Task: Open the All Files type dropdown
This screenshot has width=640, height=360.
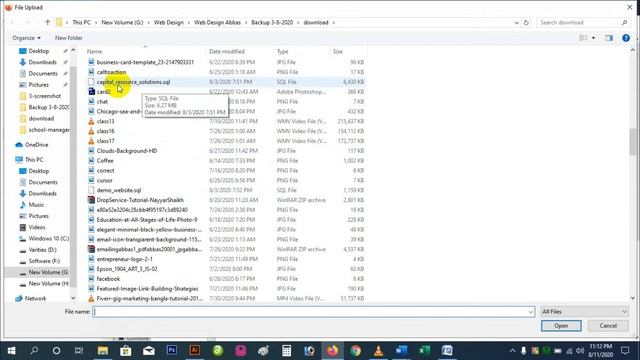Action: (x=584, y=312)
